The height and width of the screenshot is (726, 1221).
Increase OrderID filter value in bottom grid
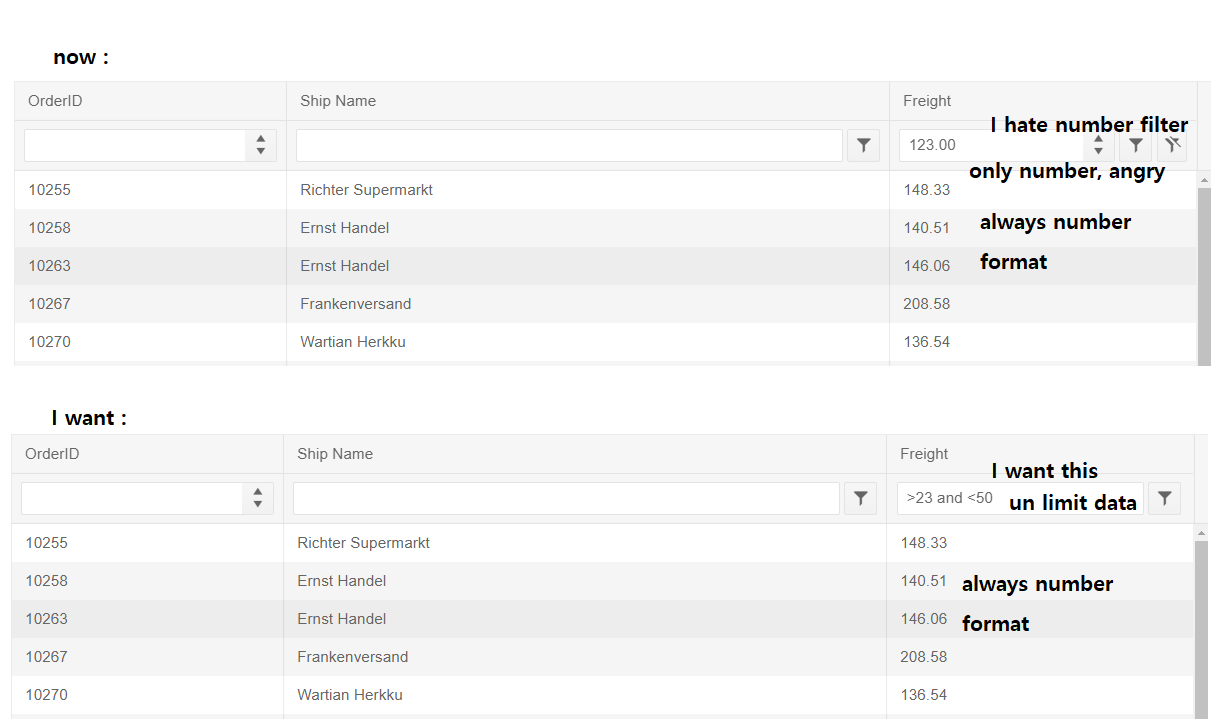tap(257, 492)
